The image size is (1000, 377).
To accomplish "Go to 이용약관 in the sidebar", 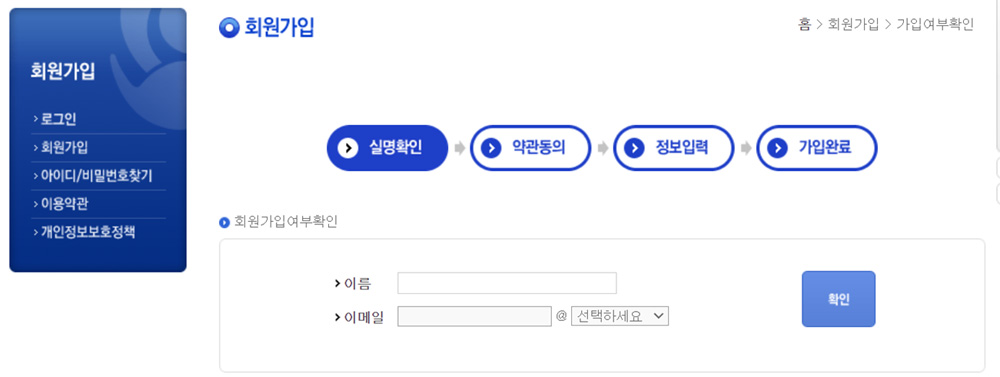I will click(64, 203).
